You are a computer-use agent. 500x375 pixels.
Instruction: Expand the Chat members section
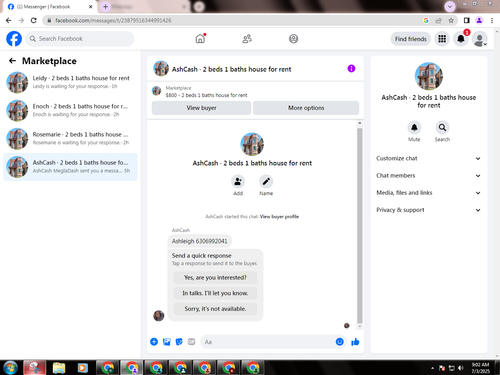428,176
